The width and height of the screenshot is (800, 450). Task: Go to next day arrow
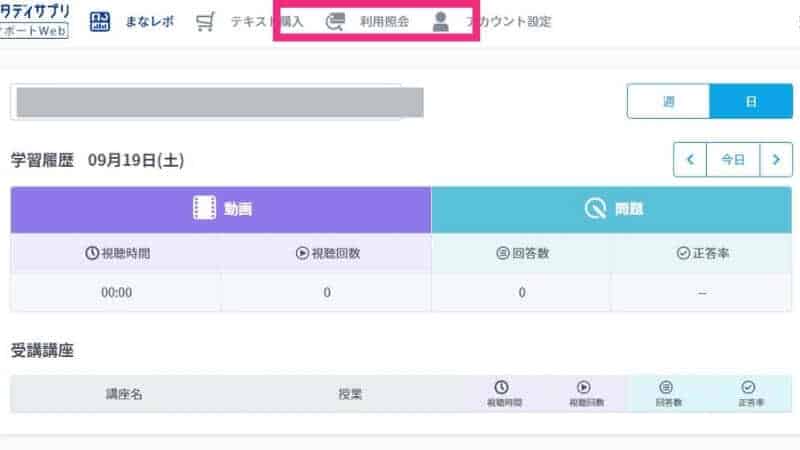(776, 160)
